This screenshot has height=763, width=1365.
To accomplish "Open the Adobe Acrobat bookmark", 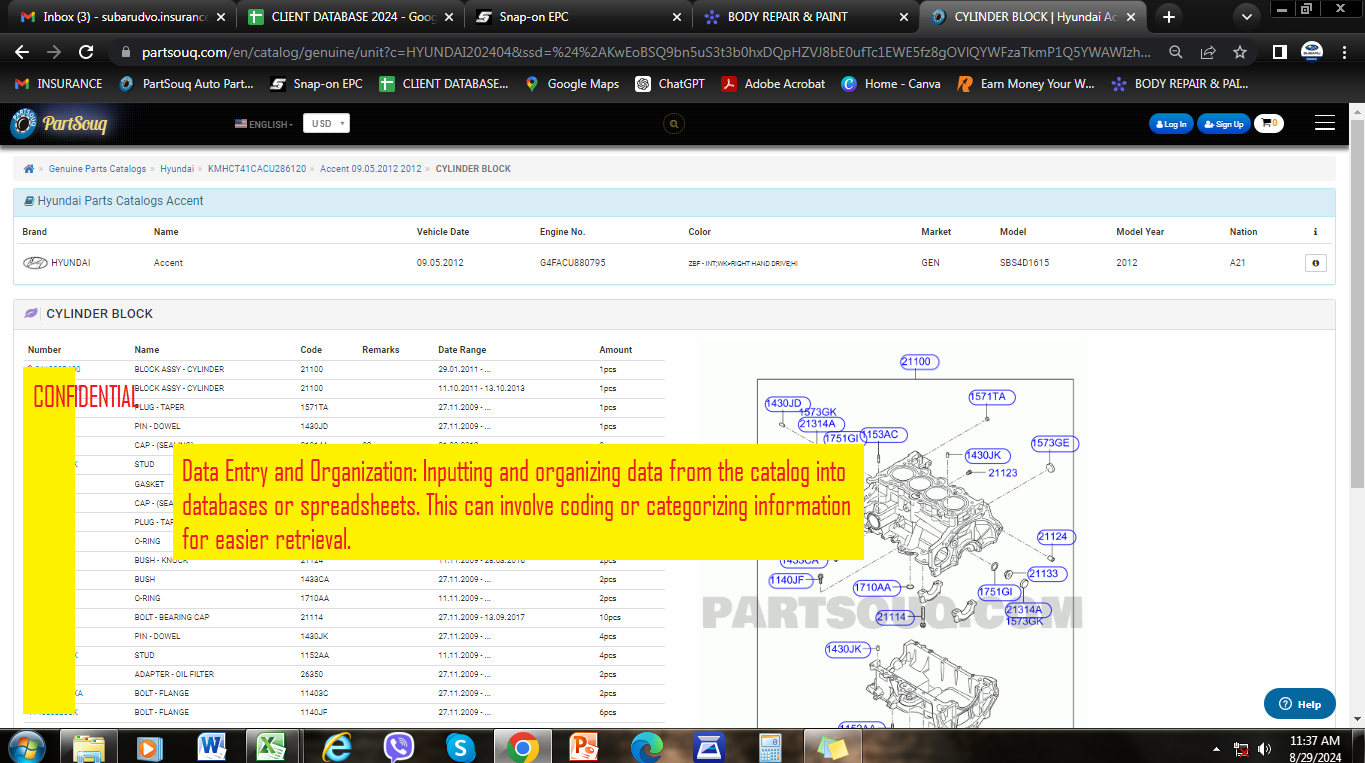I will point(774,84).
